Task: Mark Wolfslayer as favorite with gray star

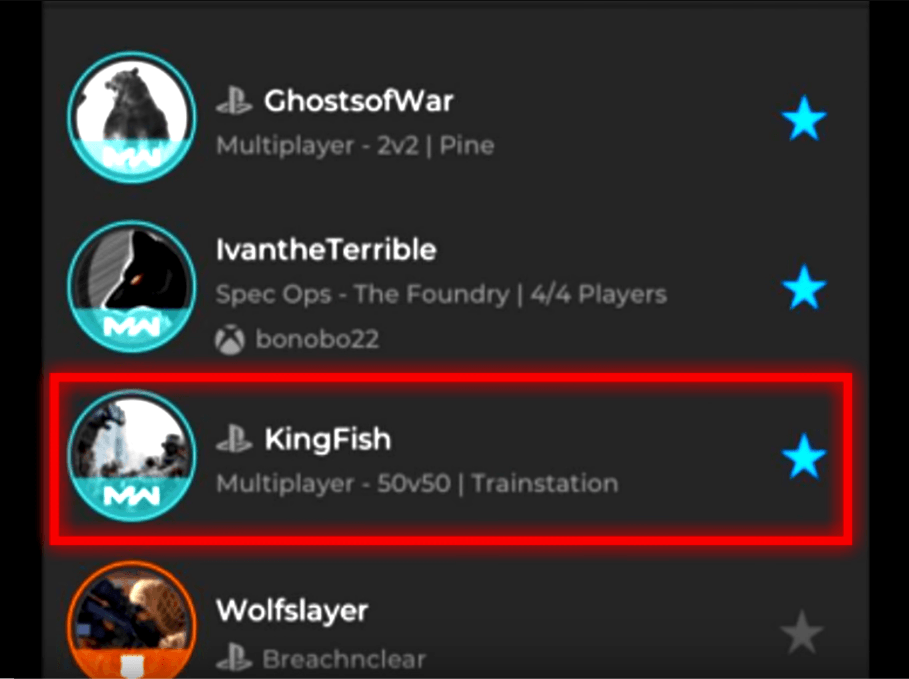Action: click(x=802, y=632)
